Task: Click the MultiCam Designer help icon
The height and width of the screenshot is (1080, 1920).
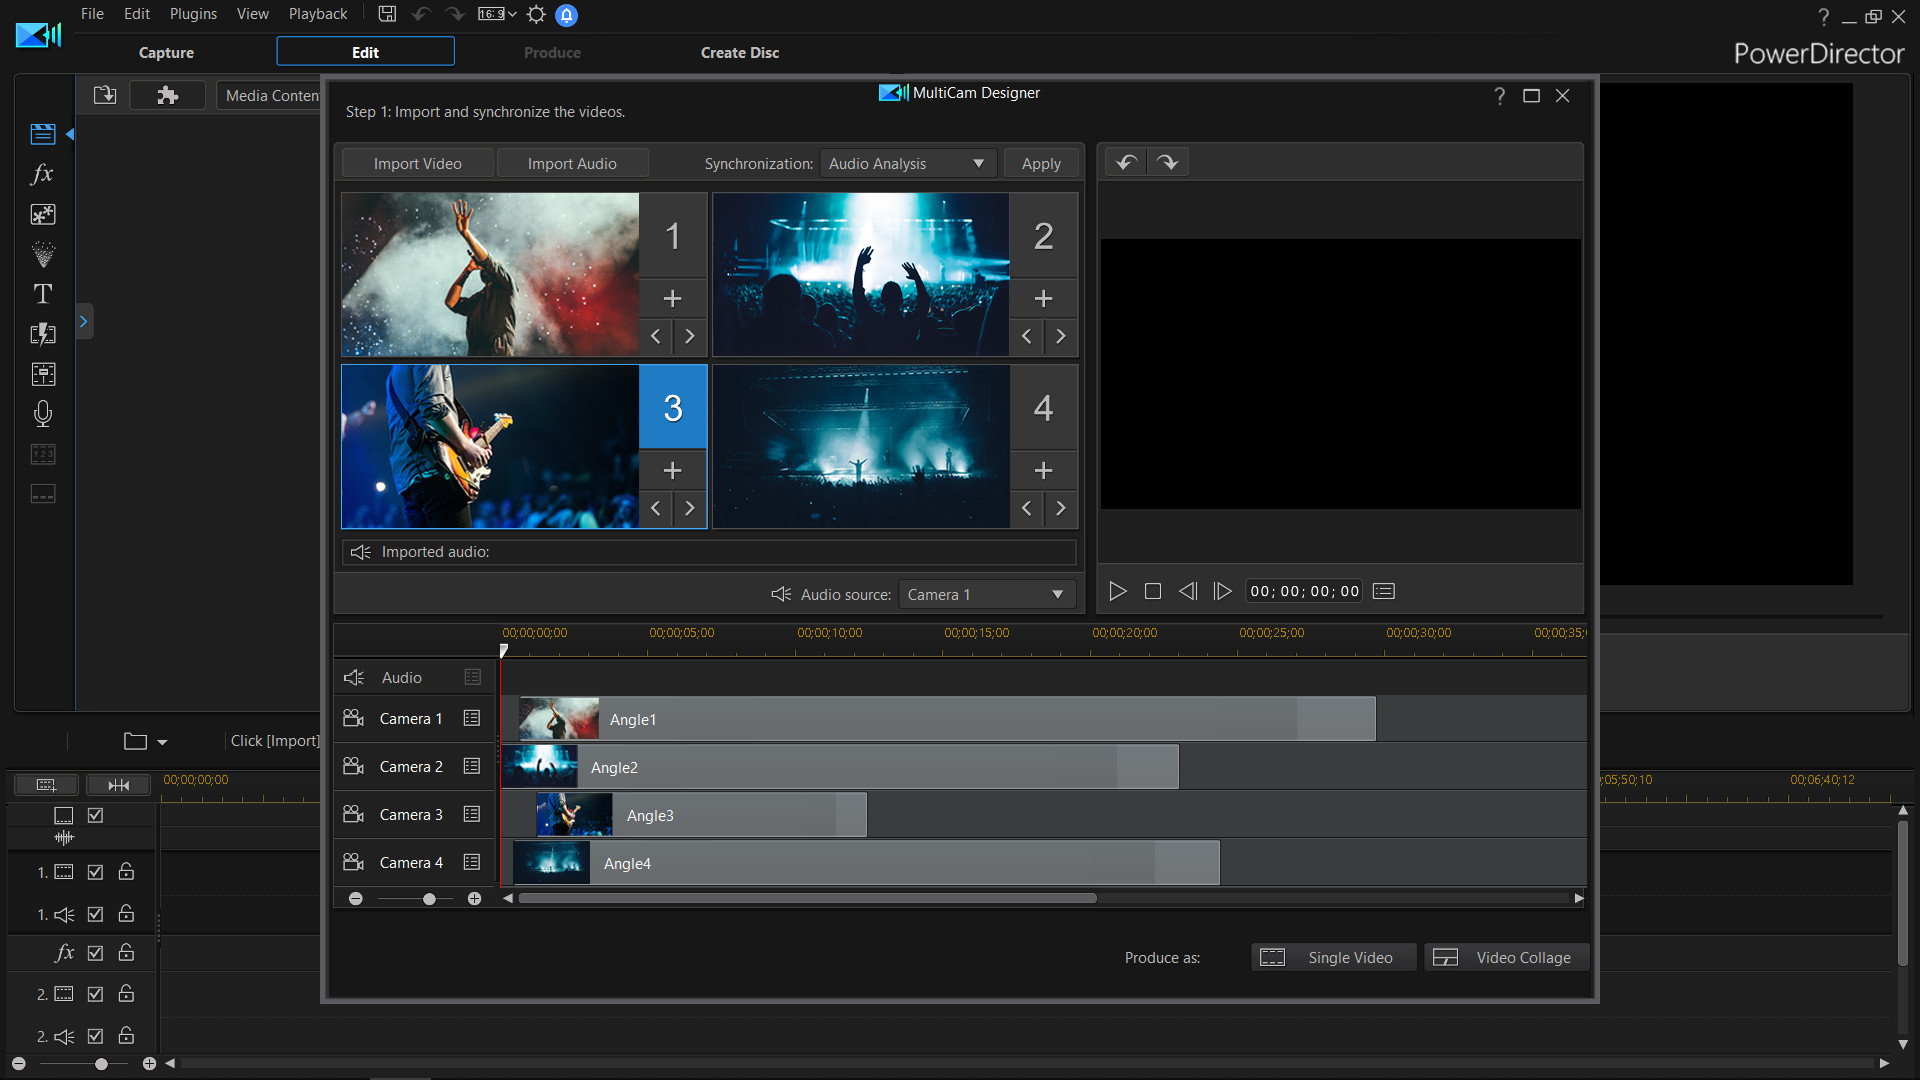Action: (x=1498, y=95)
